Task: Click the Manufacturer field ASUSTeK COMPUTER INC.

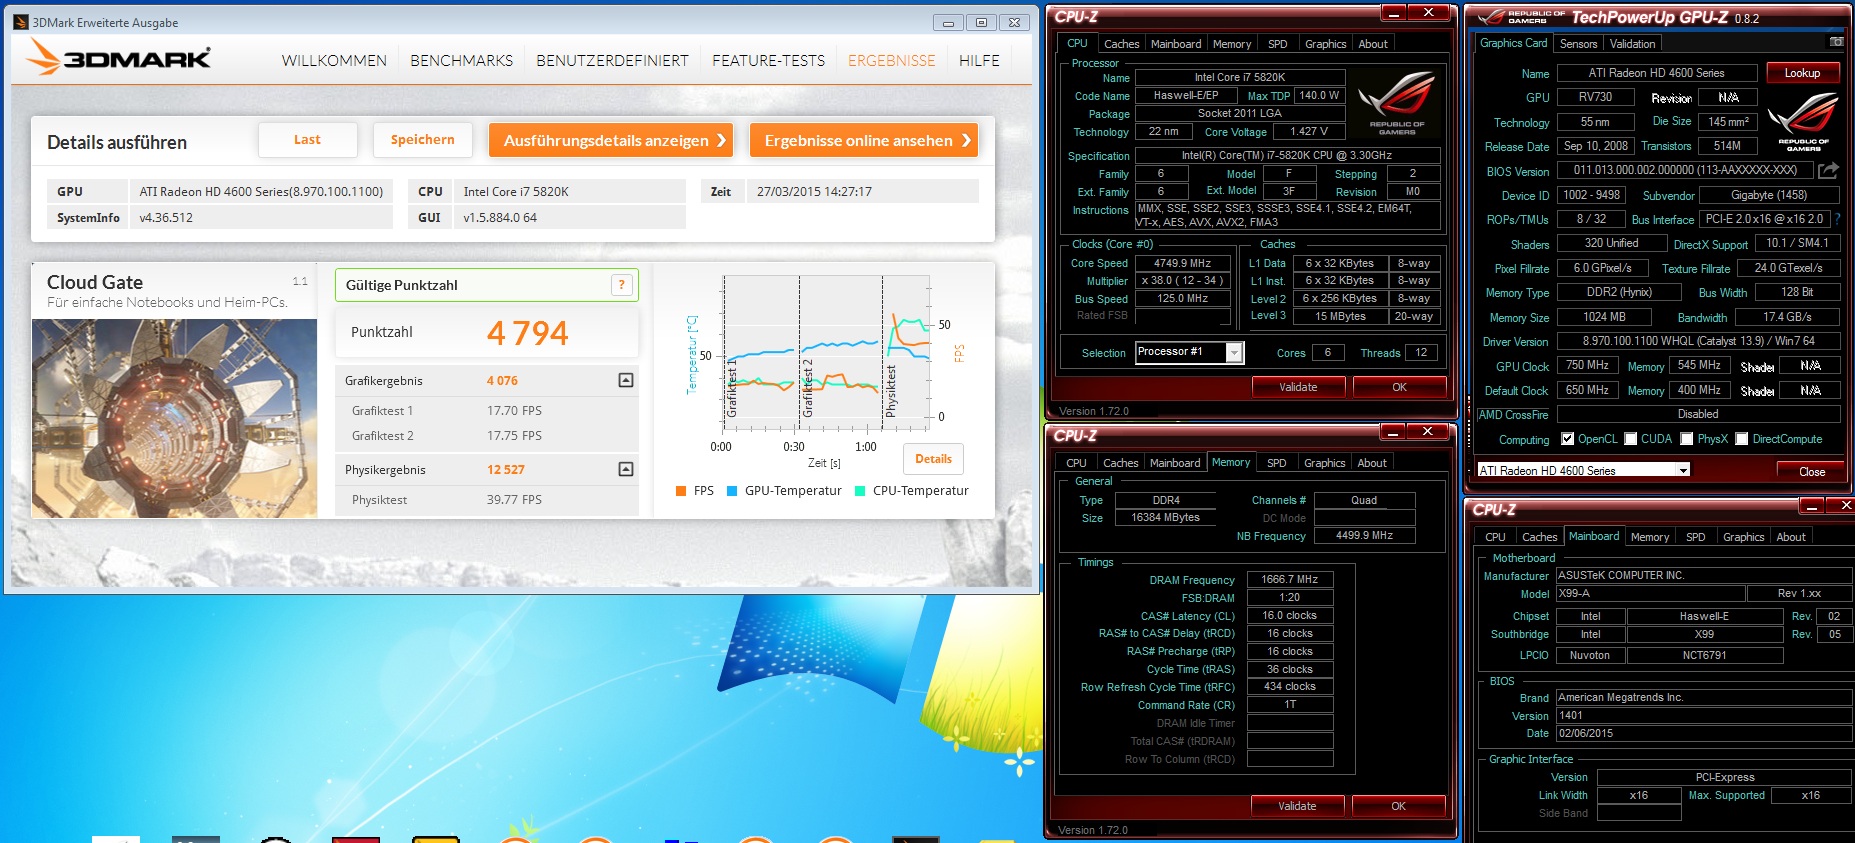Action: coord(1704,575)
